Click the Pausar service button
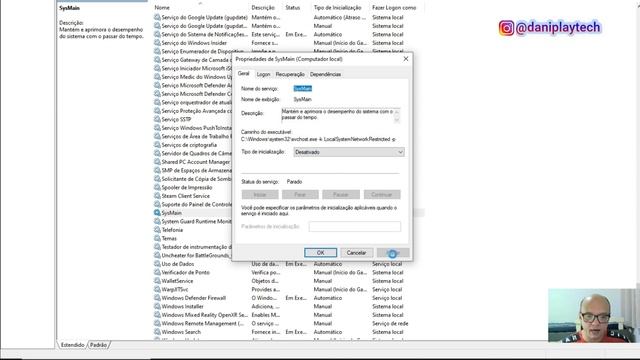This screenshot has width=640, height=360. pos(341,194)
